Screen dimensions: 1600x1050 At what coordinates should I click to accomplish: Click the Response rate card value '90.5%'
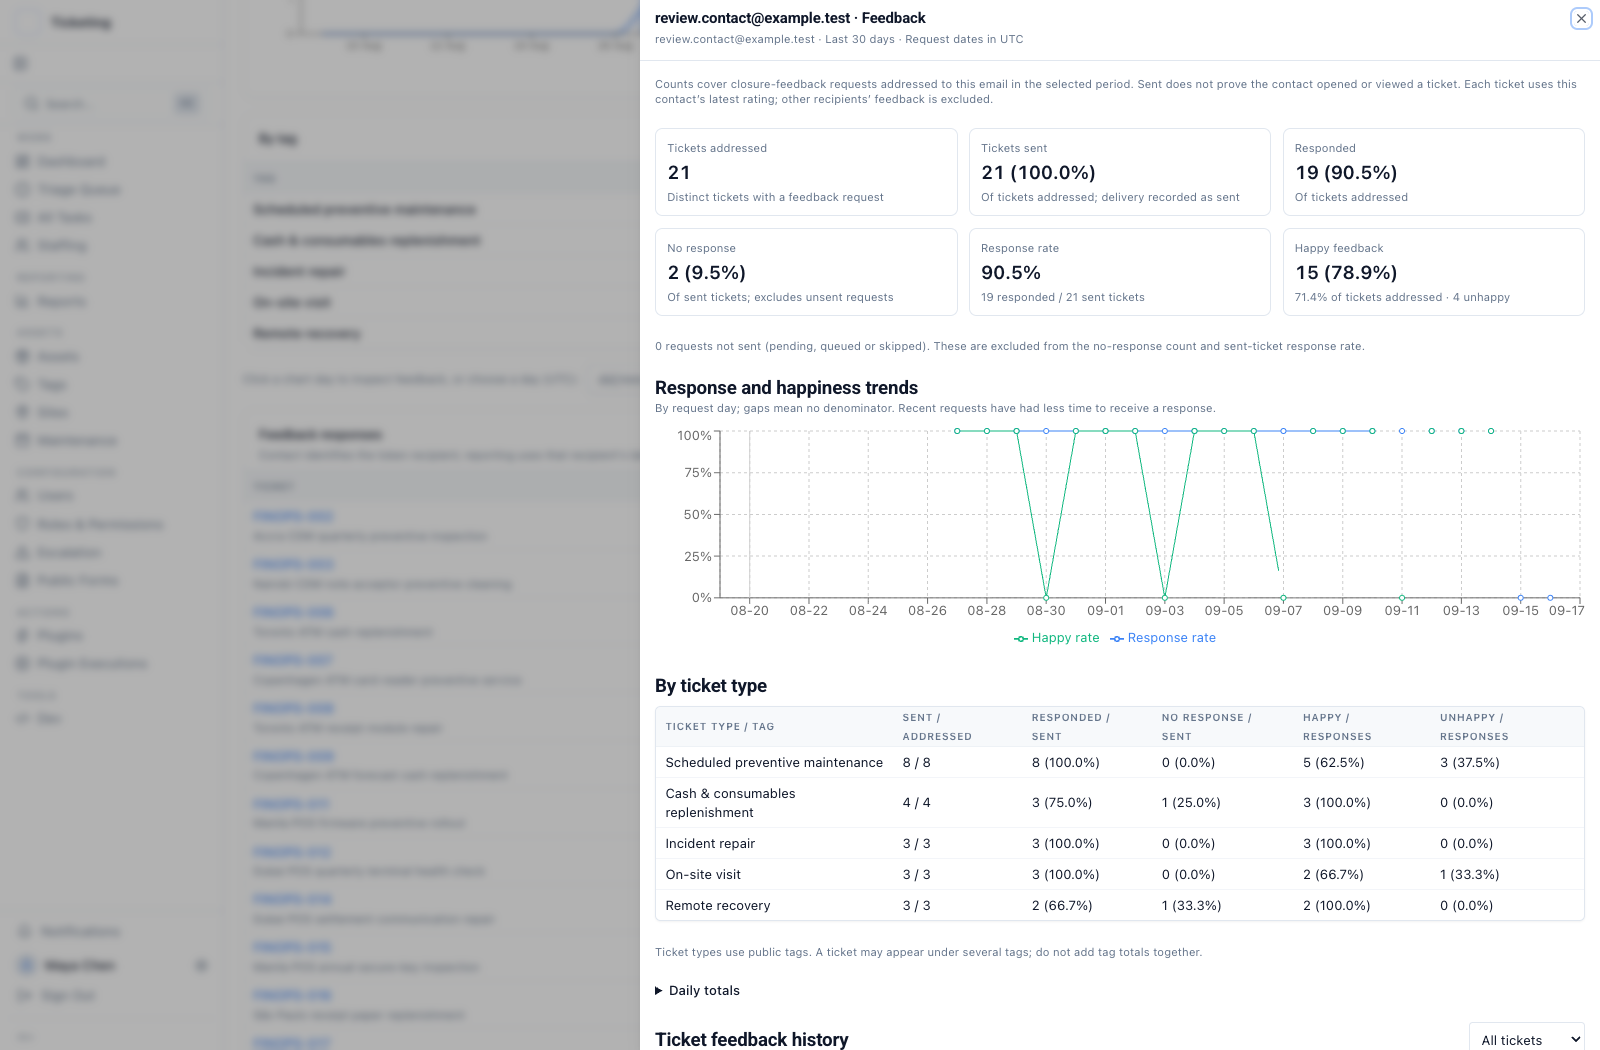(x=1011, y=273)
